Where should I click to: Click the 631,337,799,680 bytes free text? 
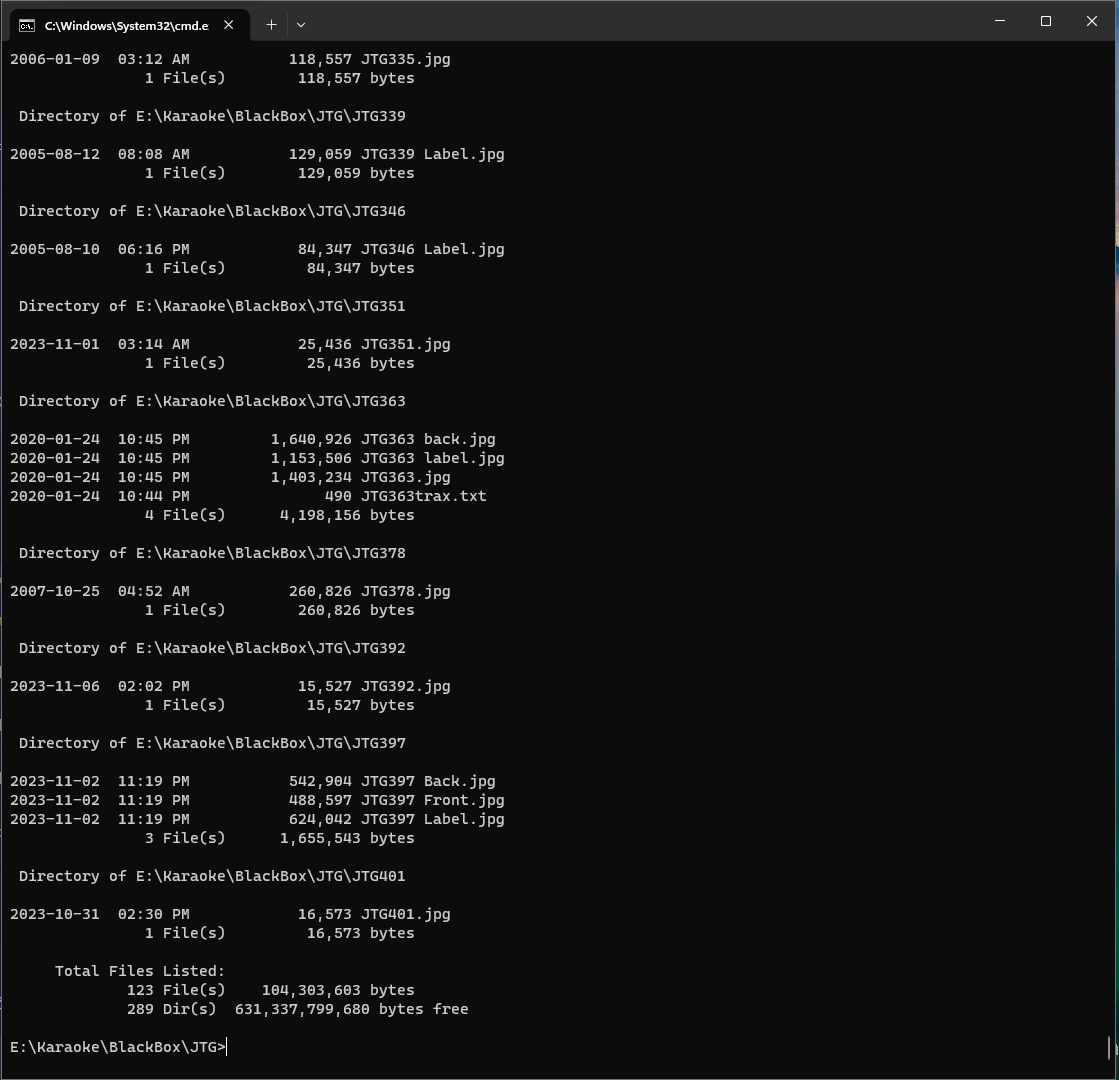point(351,1009)
